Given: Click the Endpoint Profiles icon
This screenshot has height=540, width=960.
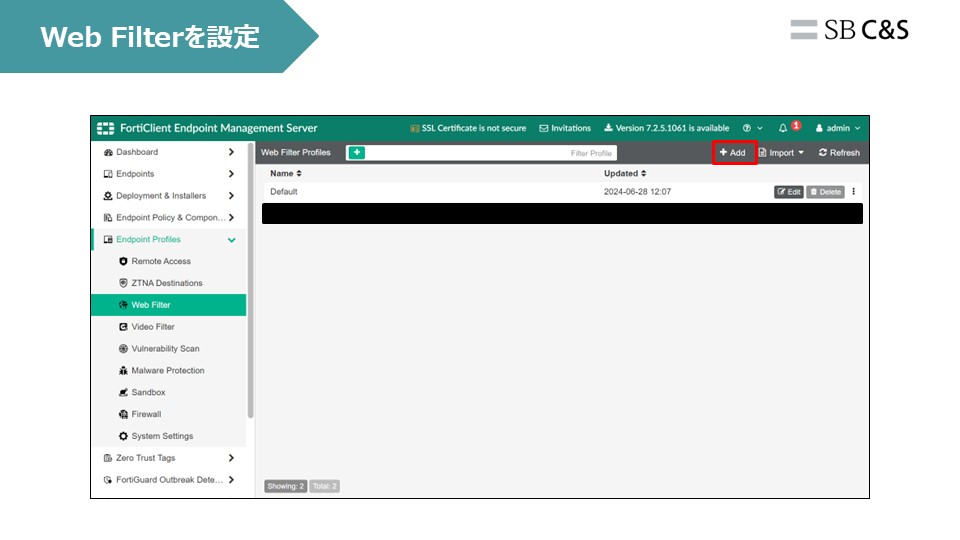Looking at the screenshot, I should 108,239.
